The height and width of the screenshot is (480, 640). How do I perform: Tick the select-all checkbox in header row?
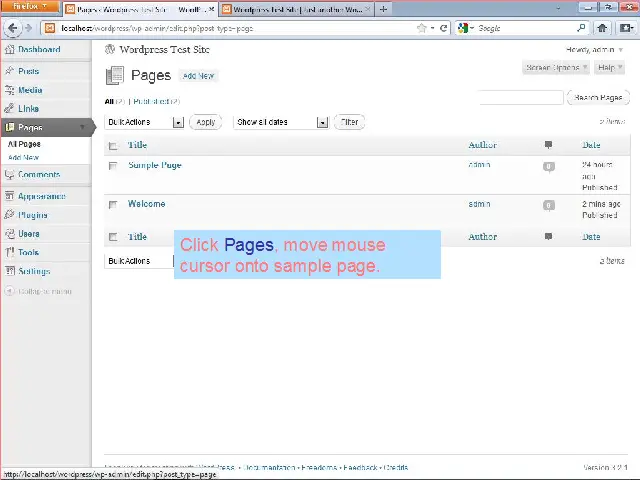[113, 146]
